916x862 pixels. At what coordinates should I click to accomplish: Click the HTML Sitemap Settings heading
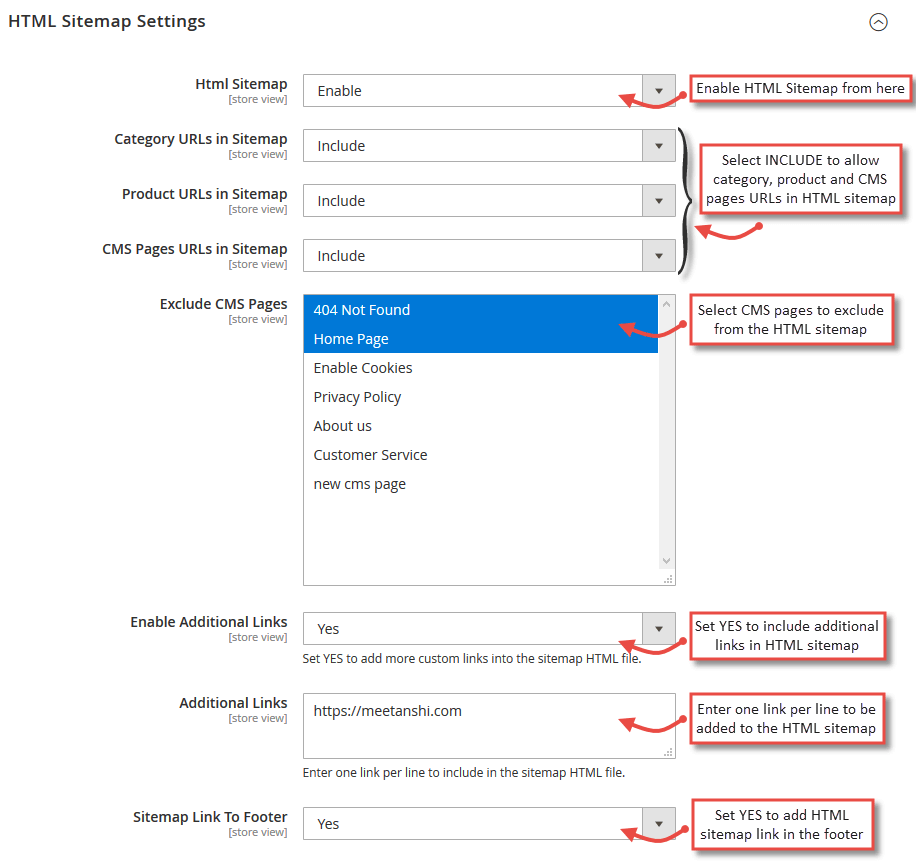(106, 20)
